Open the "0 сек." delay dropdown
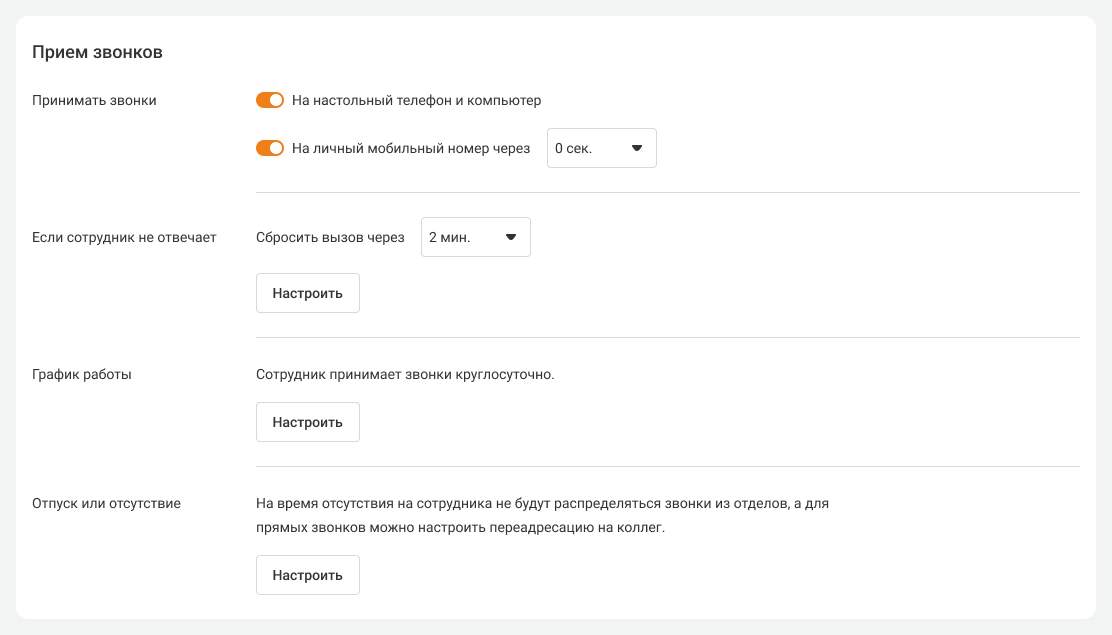Image resolution: width=1112 pixels, height=635 pixels. pos(600,148)
